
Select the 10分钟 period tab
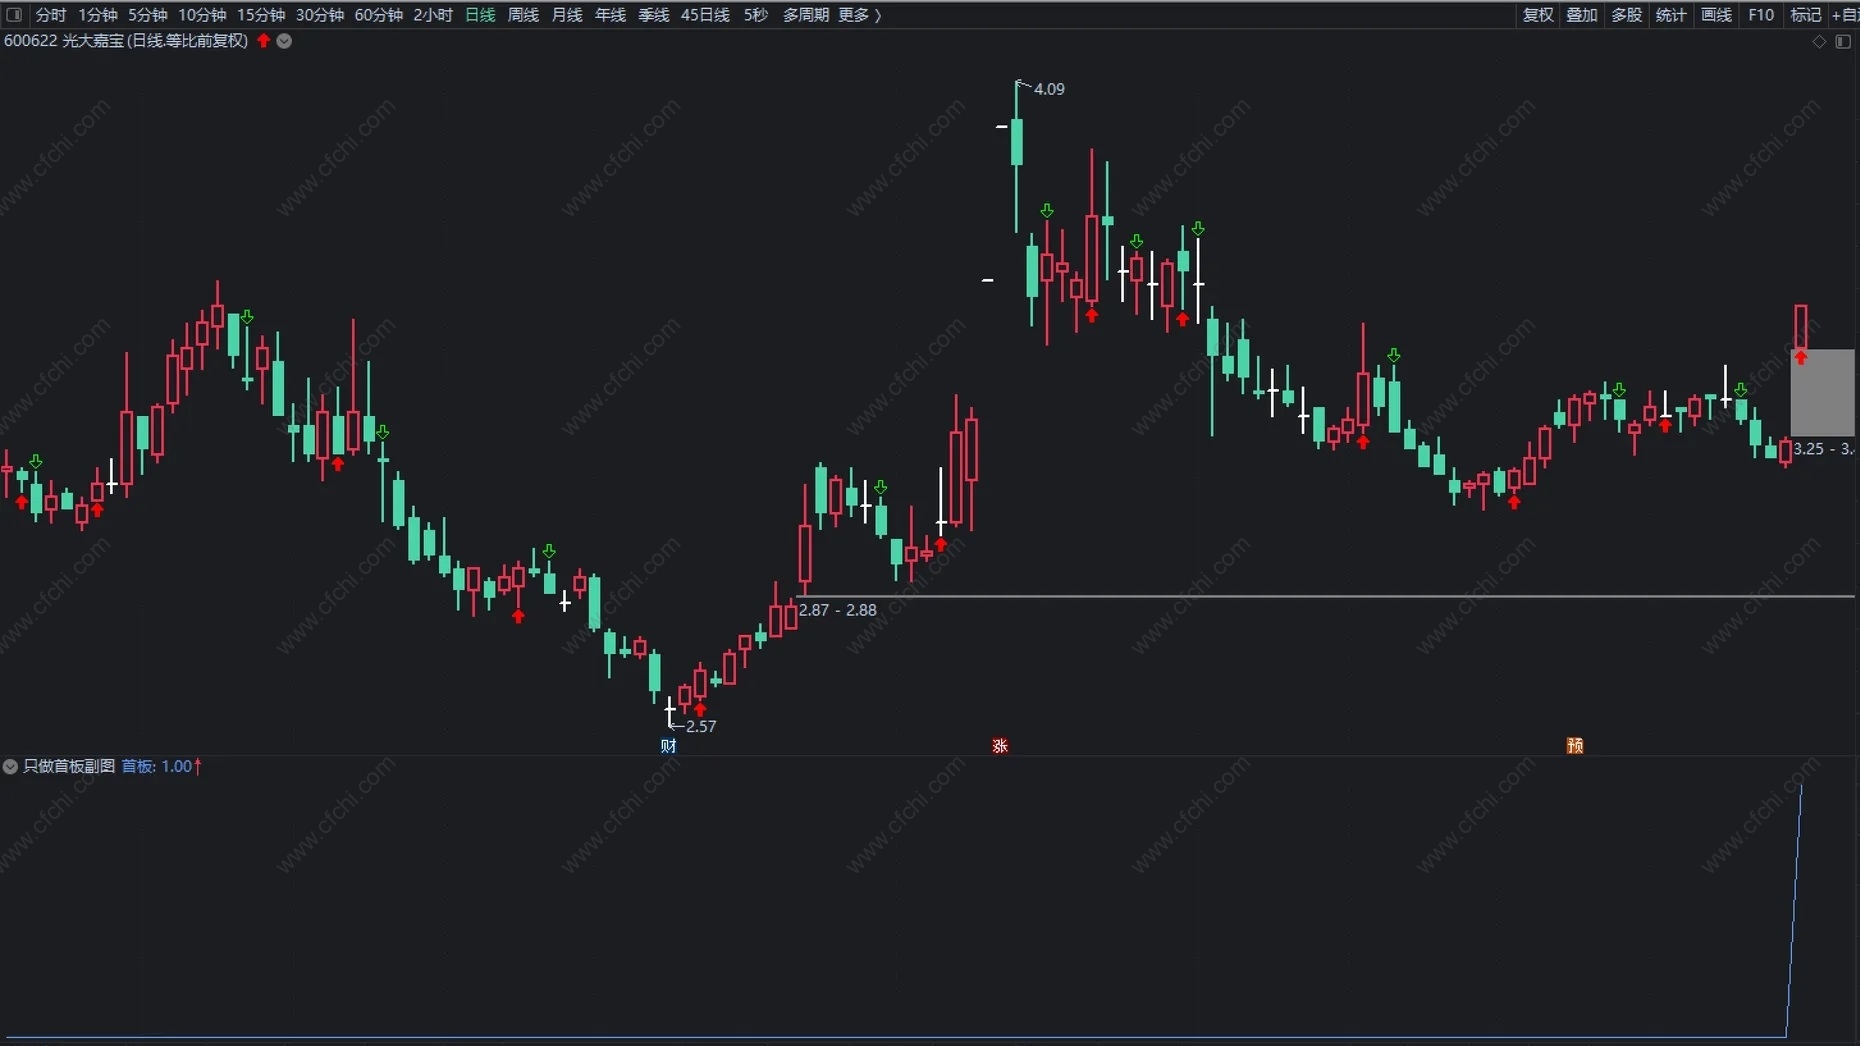(203, 15)
